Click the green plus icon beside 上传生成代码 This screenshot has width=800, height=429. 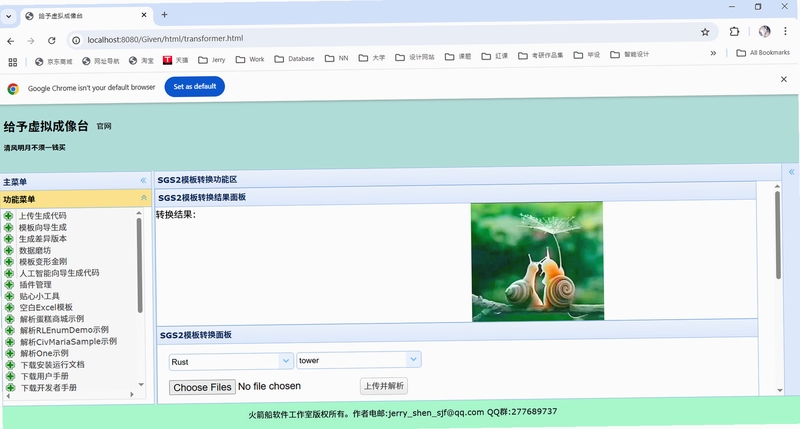[x=9, y=216]
